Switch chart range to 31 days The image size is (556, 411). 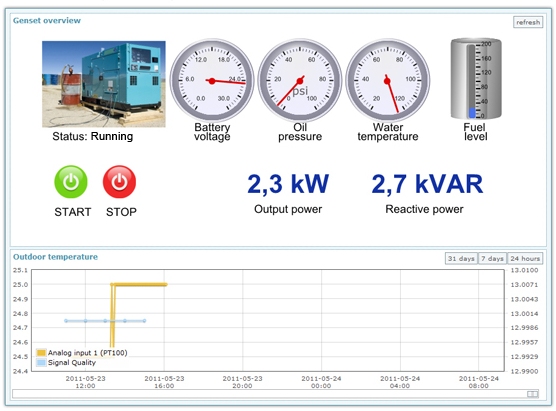(x=461, y=259)
